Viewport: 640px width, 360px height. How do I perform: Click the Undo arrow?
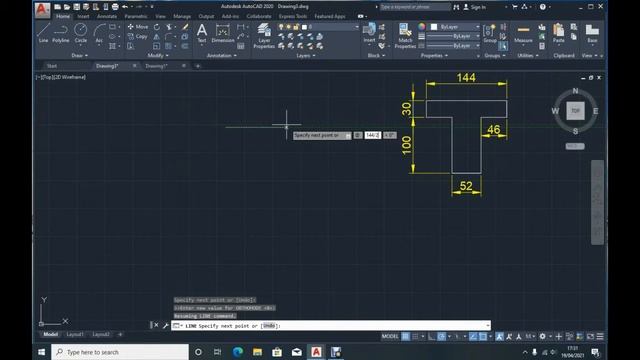coord(125,7)
